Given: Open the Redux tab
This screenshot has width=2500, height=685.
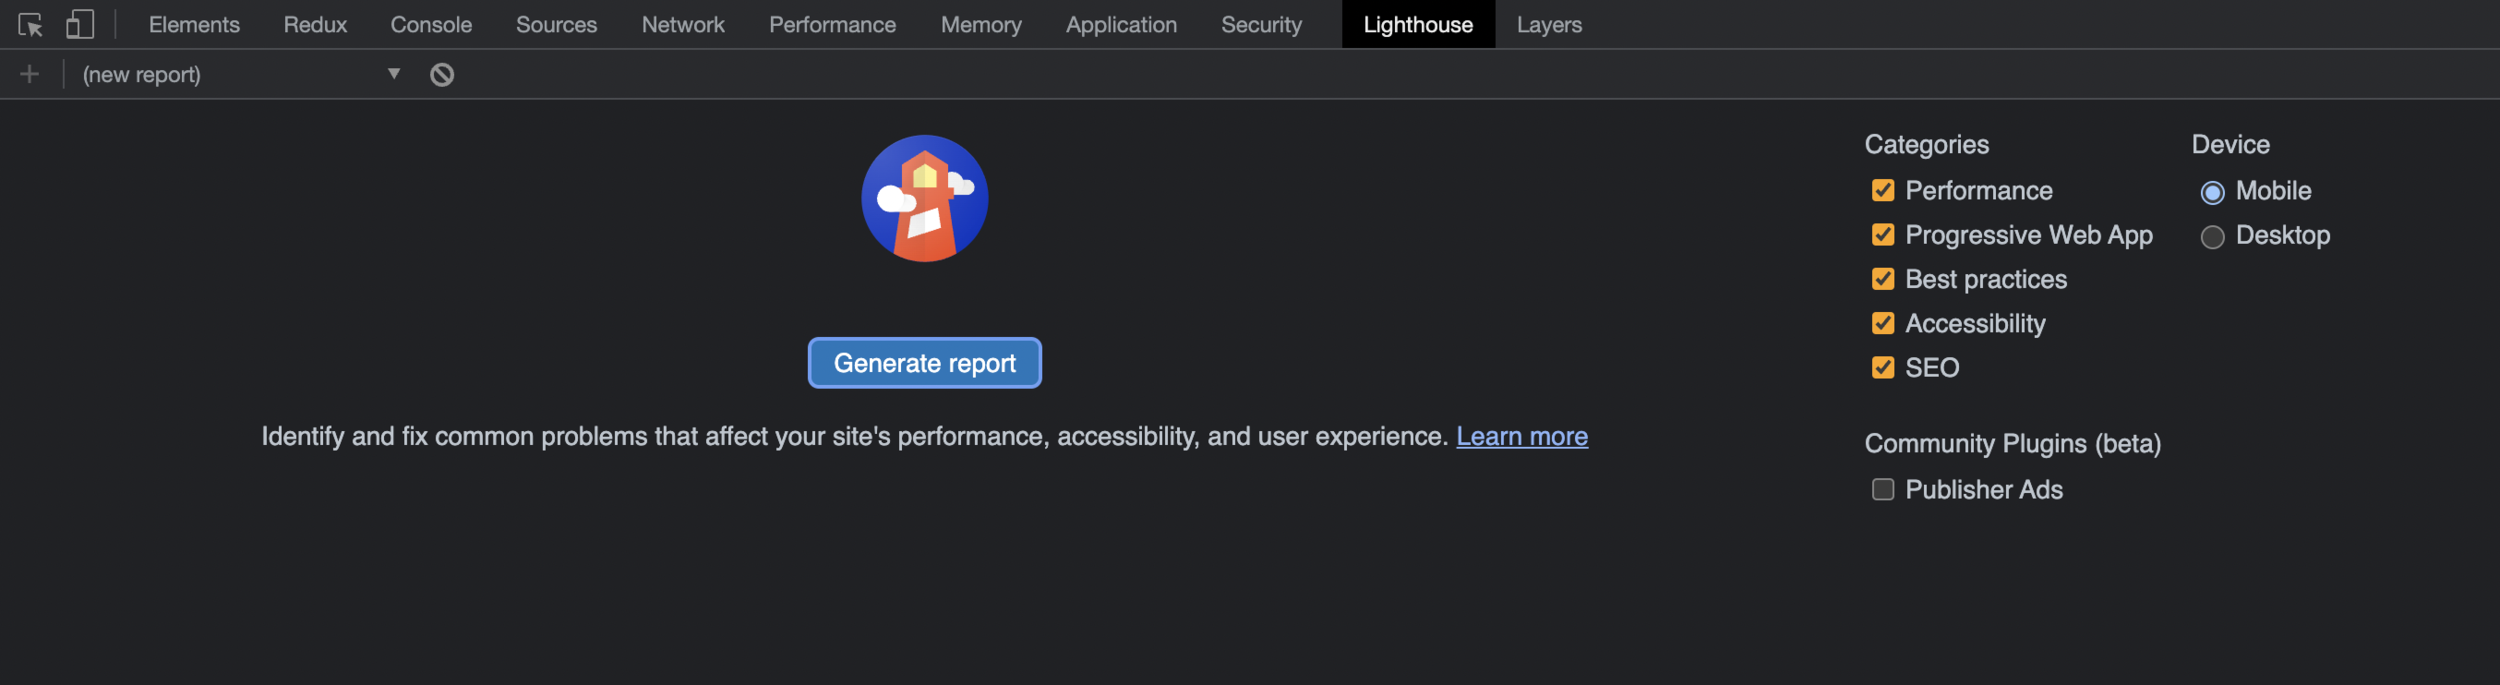Looking at the screenshot, I should point(315,24).
